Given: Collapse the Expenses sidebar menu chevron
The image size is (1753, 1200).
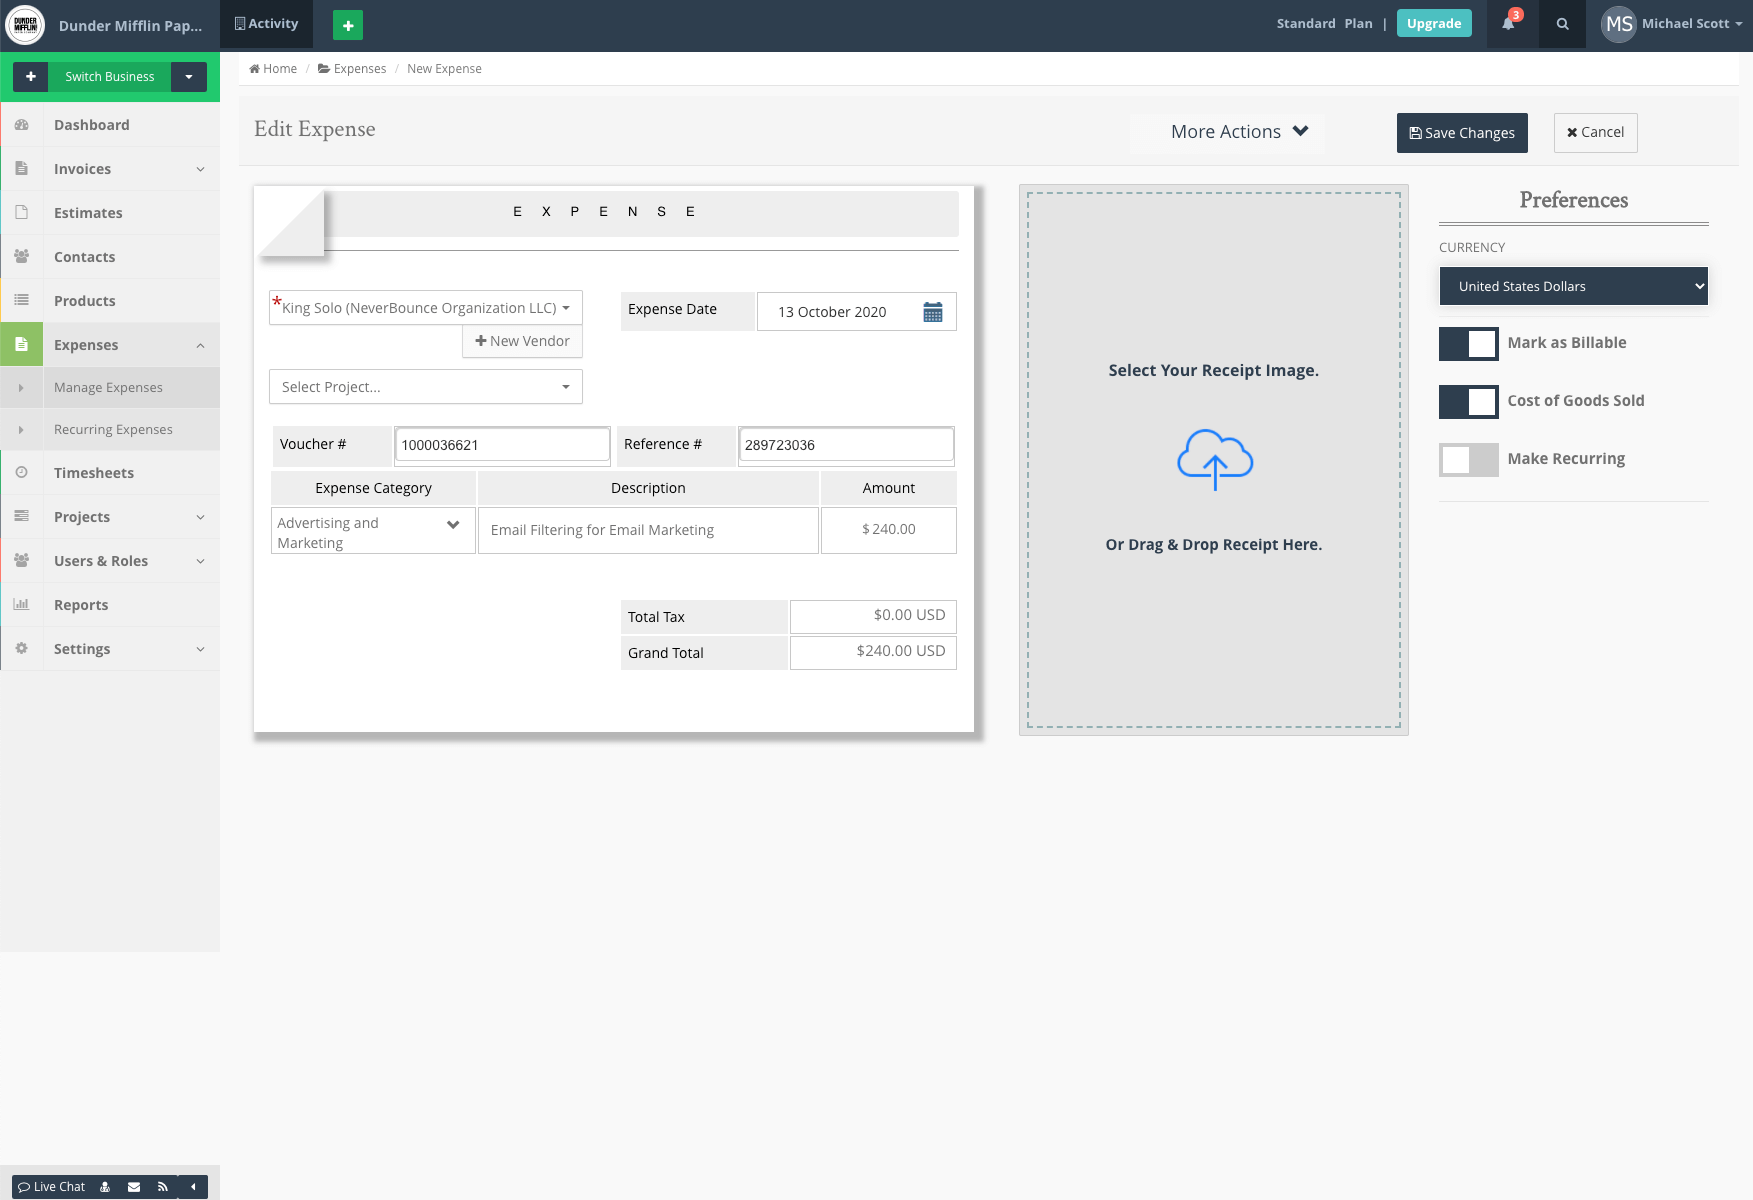Looking at the screenshot, I should (x=200, y=345).
